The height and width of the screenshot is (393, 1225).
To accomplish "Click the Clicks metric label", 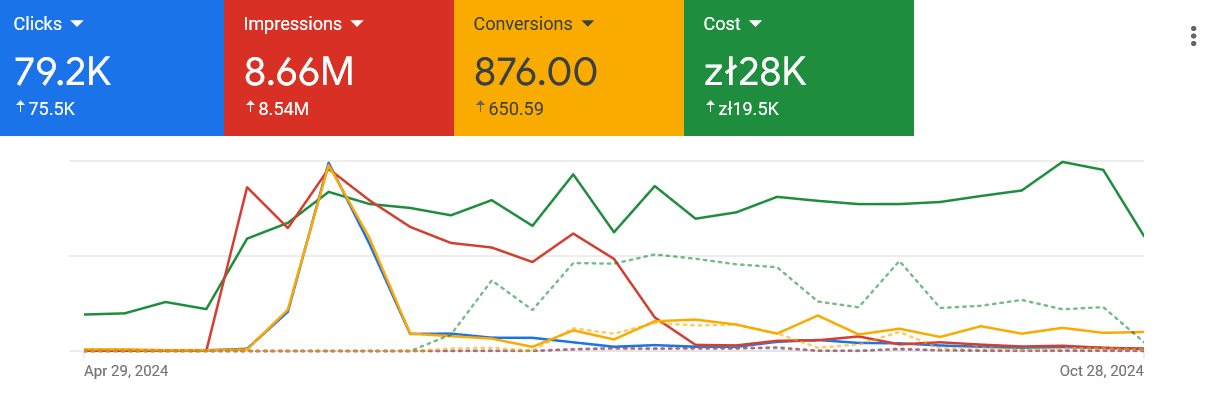I will click(x=38, y=24).
